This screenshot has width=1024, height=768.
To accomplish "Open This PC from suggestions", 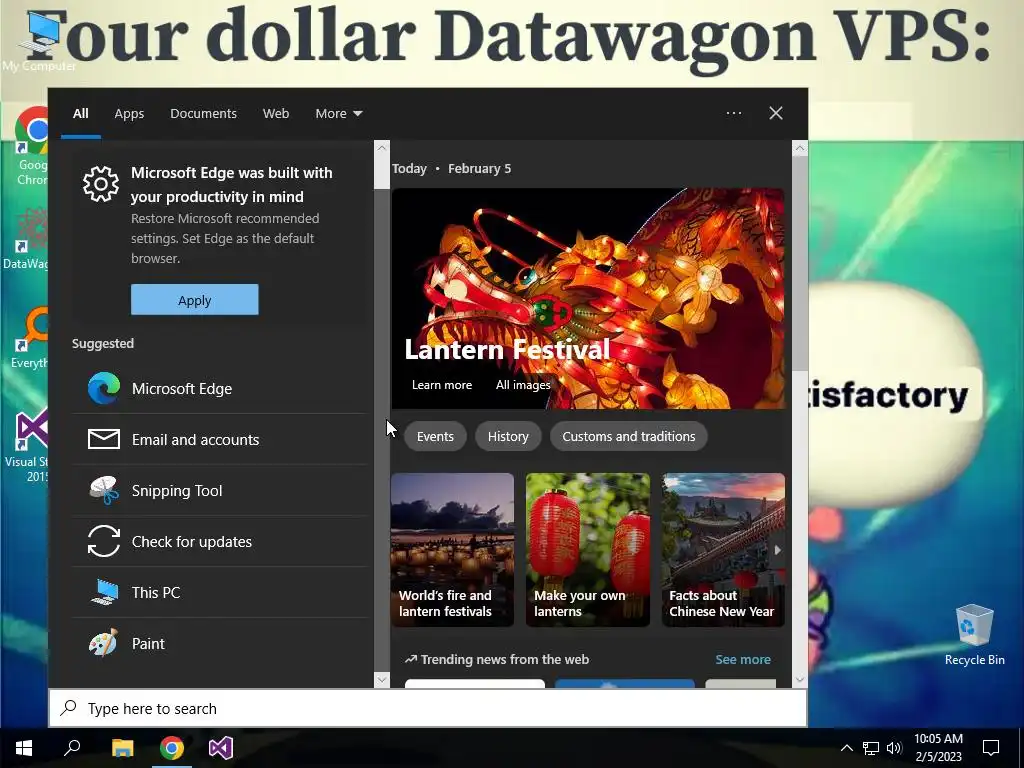I will coord(219,592).
